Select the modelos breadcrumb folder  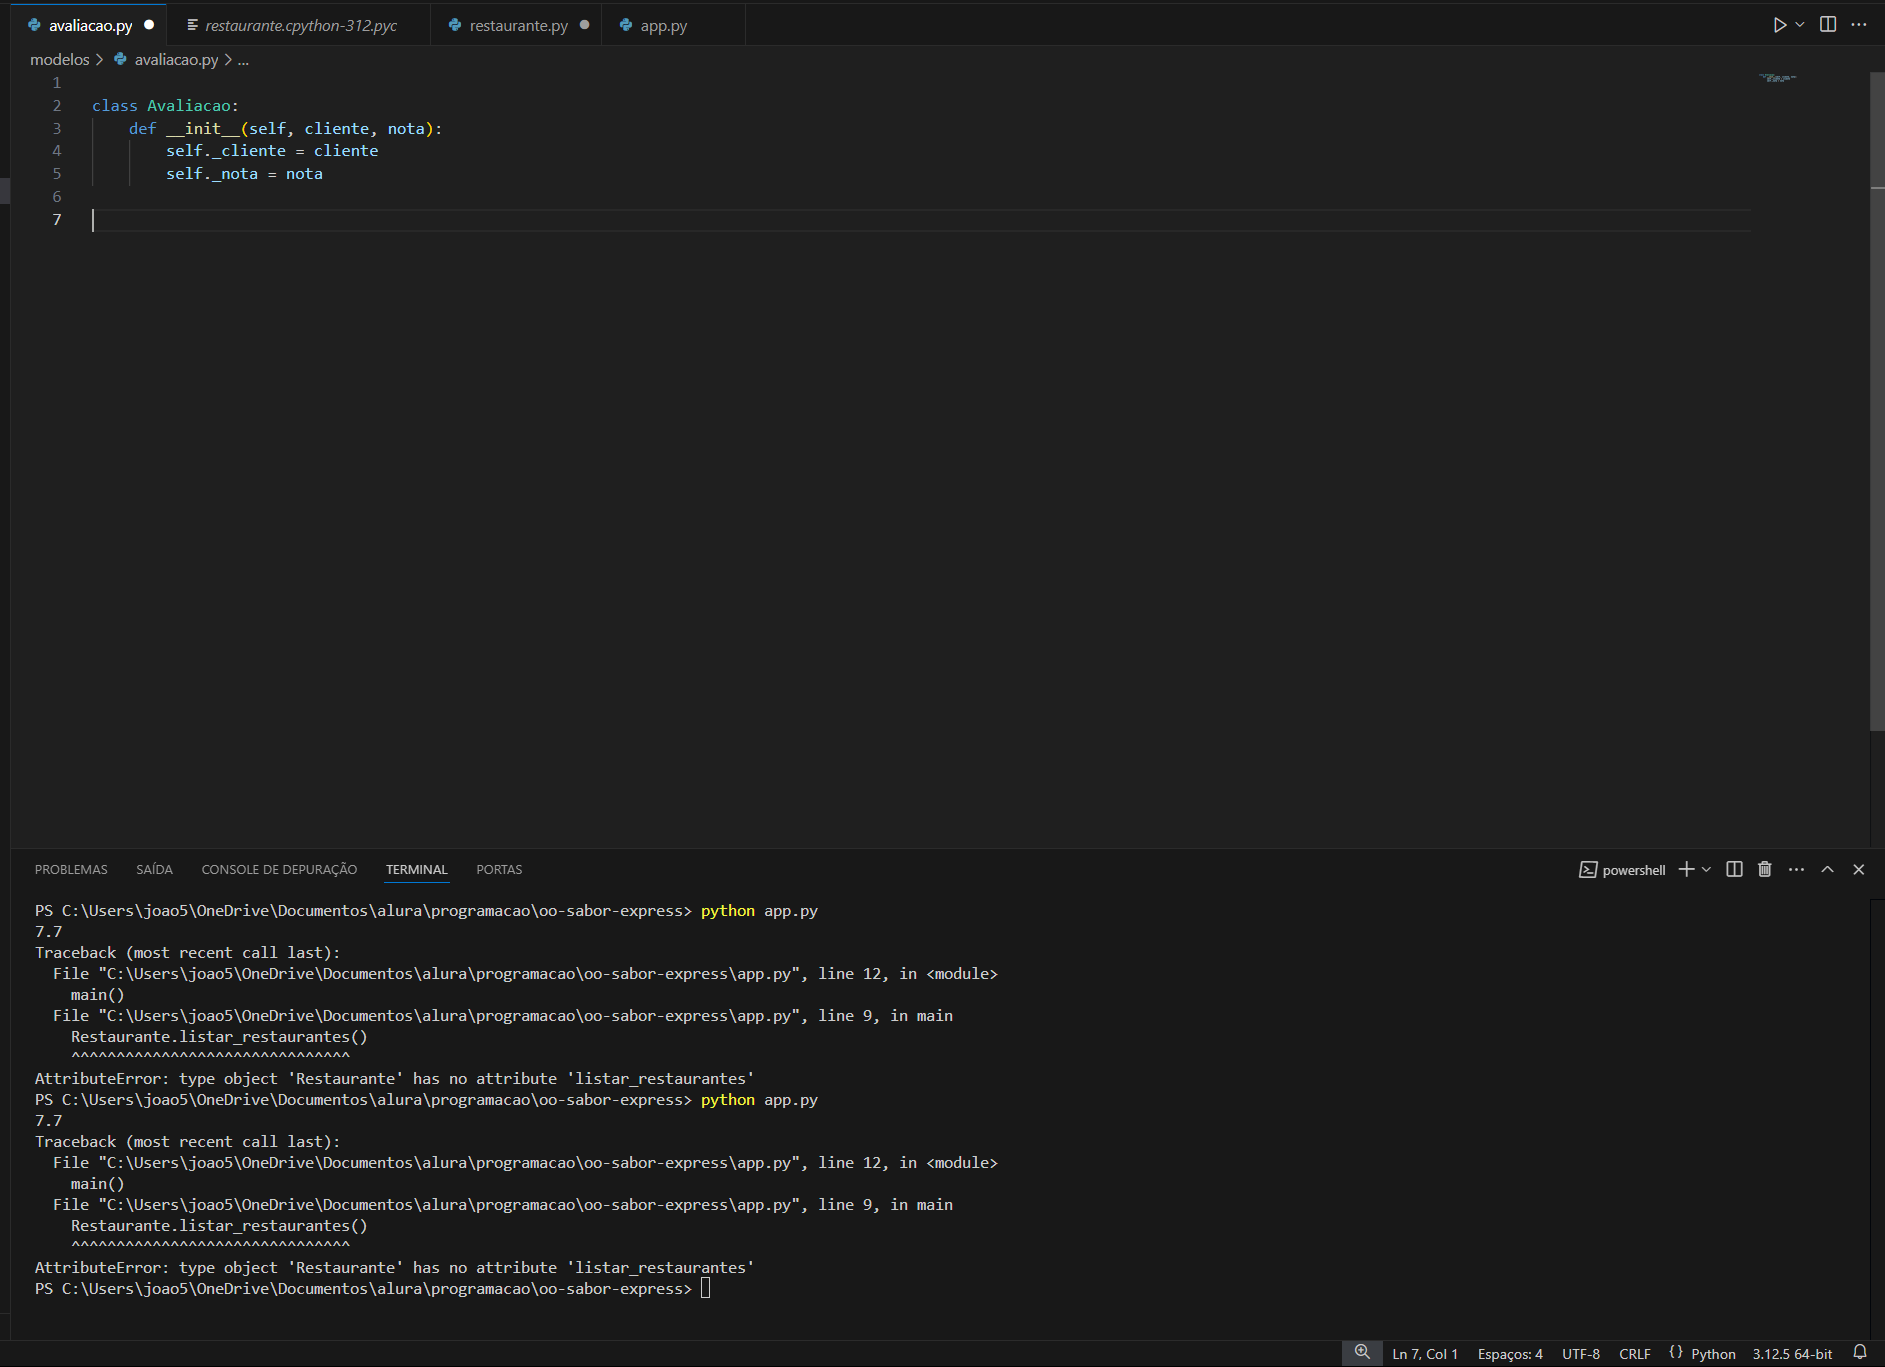(x=60, y=60)
